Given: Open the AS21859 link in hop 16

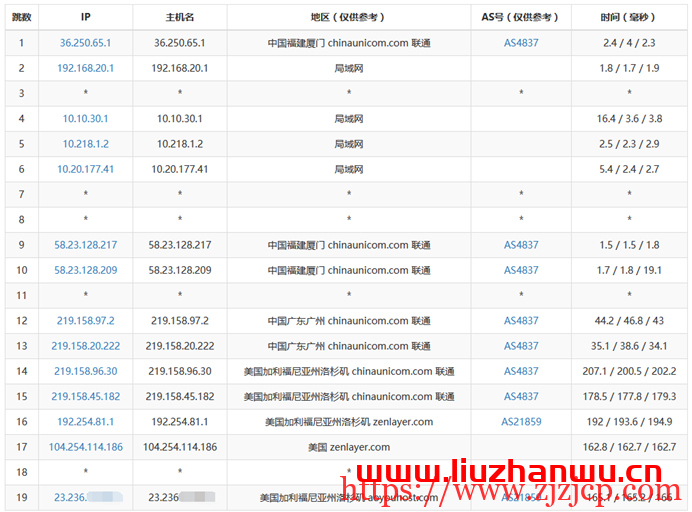Looking at the screenshot, I should (x=521, y=422).
